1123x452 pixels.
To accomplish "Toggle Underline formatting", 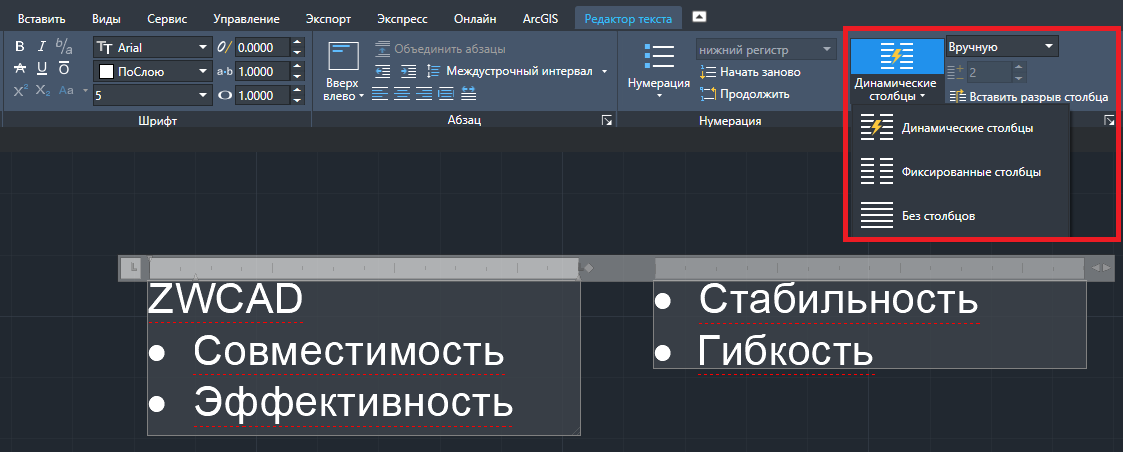I will 42,69.
